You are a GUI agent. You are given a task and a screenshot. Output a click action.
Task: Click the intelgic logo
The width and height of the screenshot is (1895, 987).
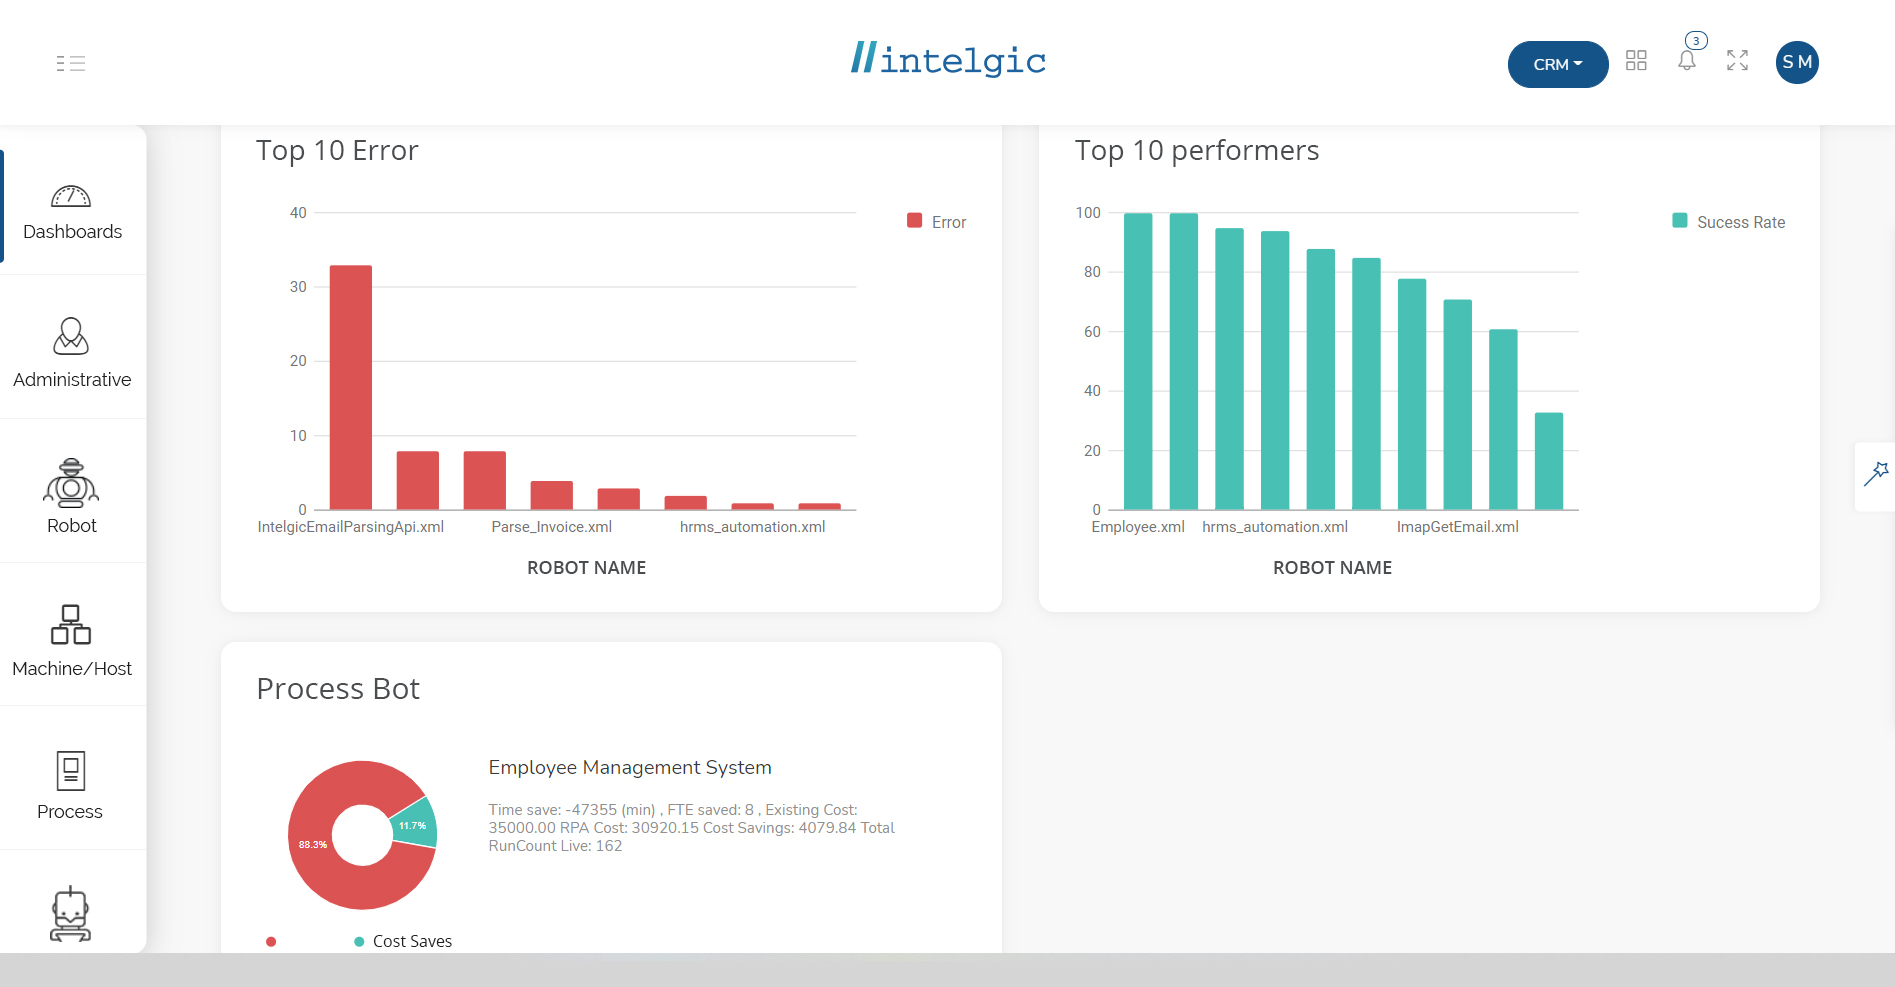(947, 60)
